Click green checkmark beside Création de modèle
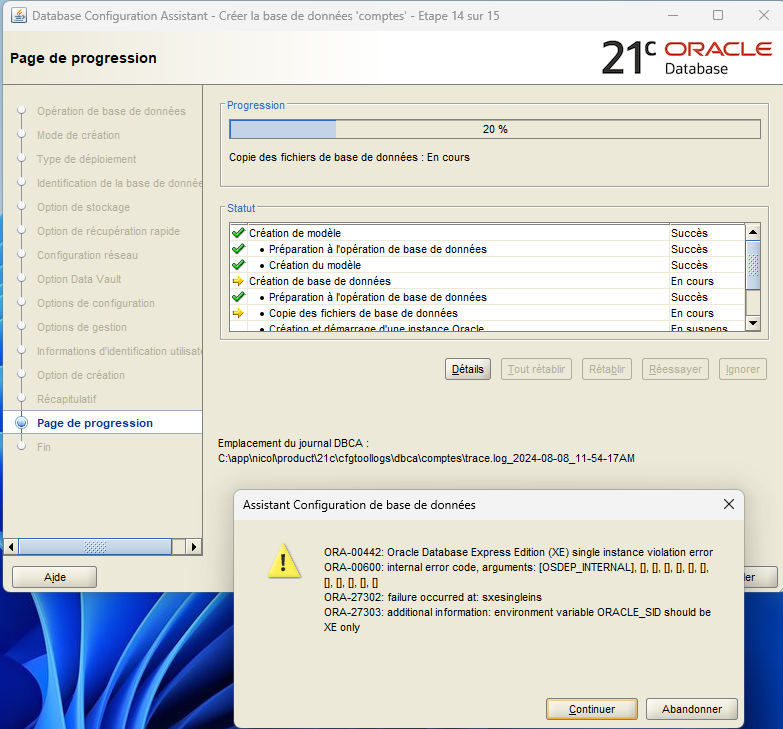The height and width of the screenshot is (729, 783). pyautogui.click(x=238, y=233)
